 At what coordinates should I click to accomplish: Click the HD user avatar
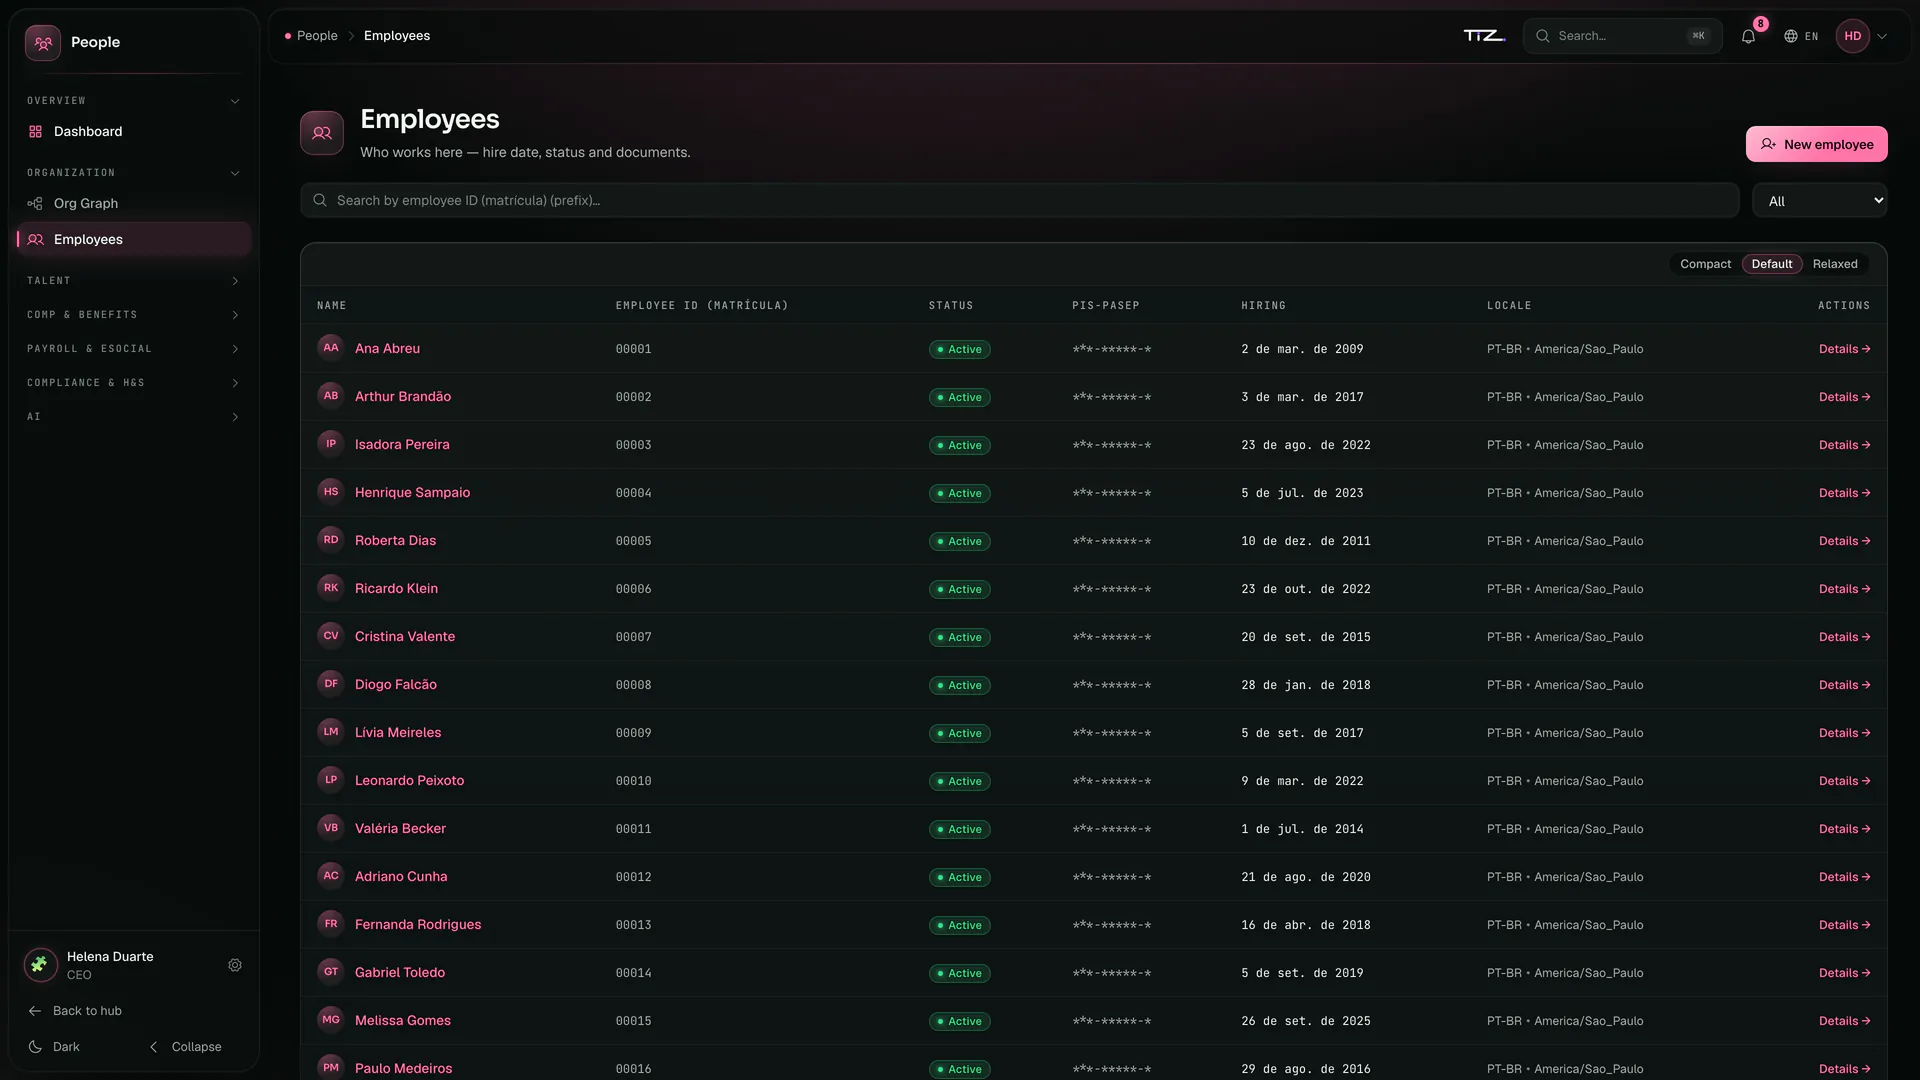coord(1853,36)
